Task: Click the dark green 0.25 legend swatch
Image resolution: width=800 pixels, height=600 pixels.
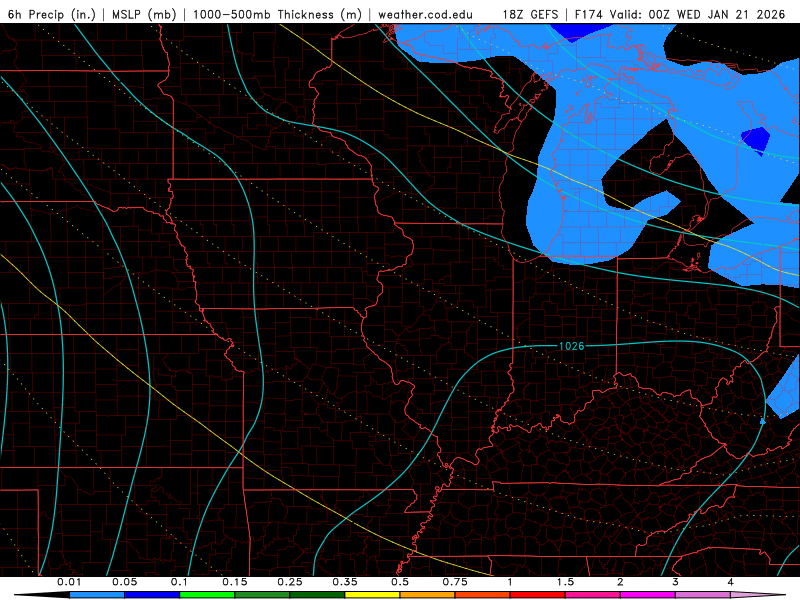Action: pyautogui.click(x=317, y=595)
